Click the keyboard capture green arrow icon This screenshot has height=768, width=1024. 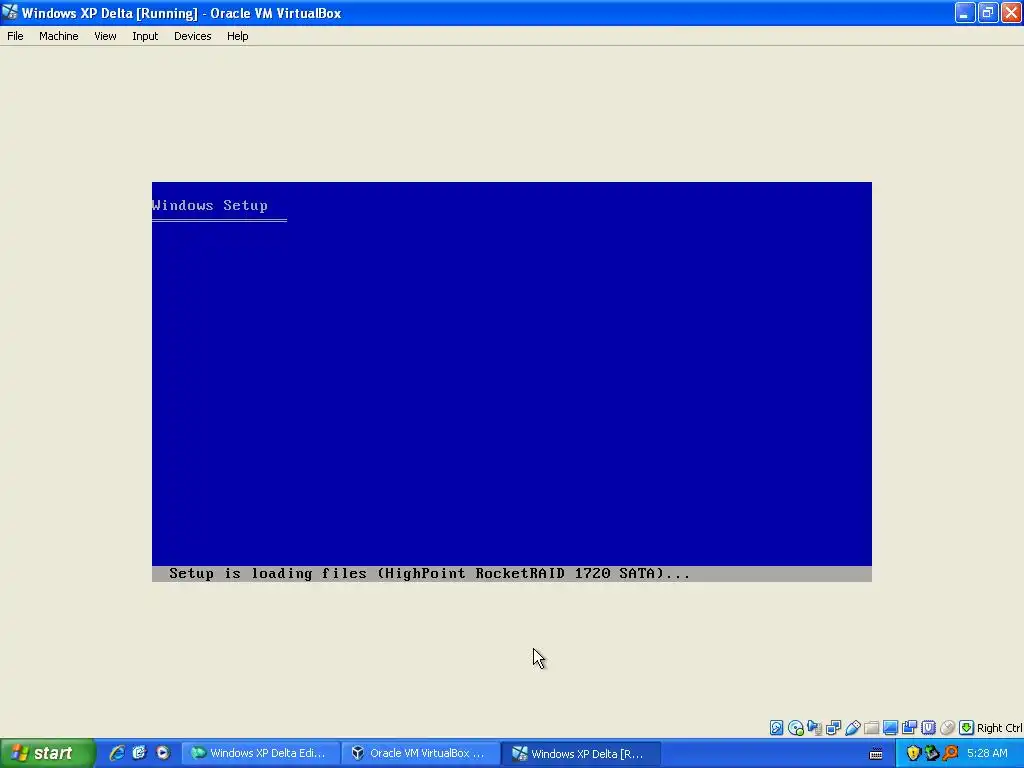pyautogui.click(x=967, y=728)
